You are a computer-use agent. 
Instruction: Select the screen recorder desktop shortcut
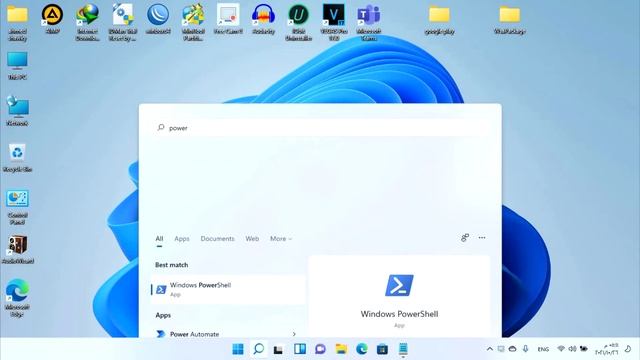point(228,19)
